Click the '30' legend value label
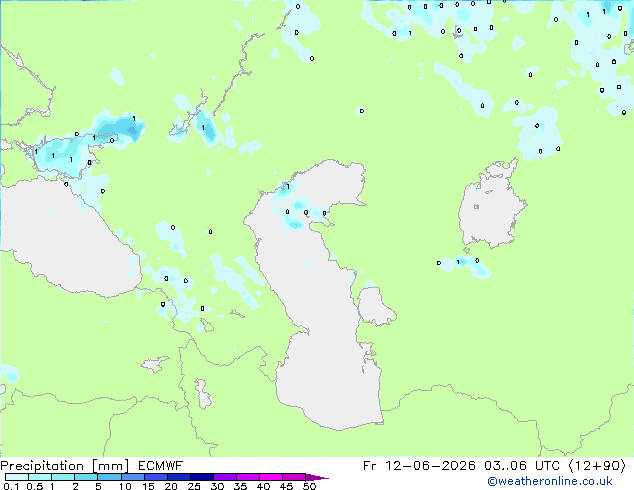Viewport: 634px width, 490px height. tap(217, 486)
